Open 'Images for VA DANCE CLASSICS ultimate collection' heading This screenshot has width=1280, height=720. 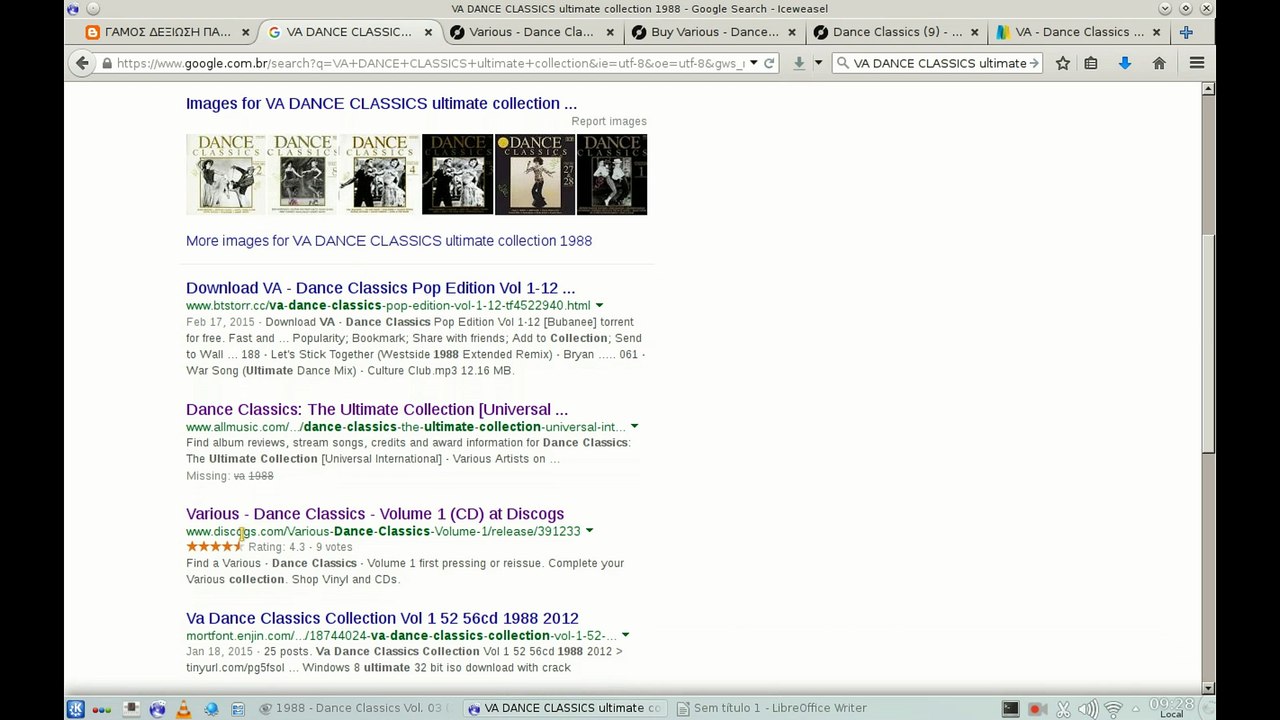coord(381,103)
